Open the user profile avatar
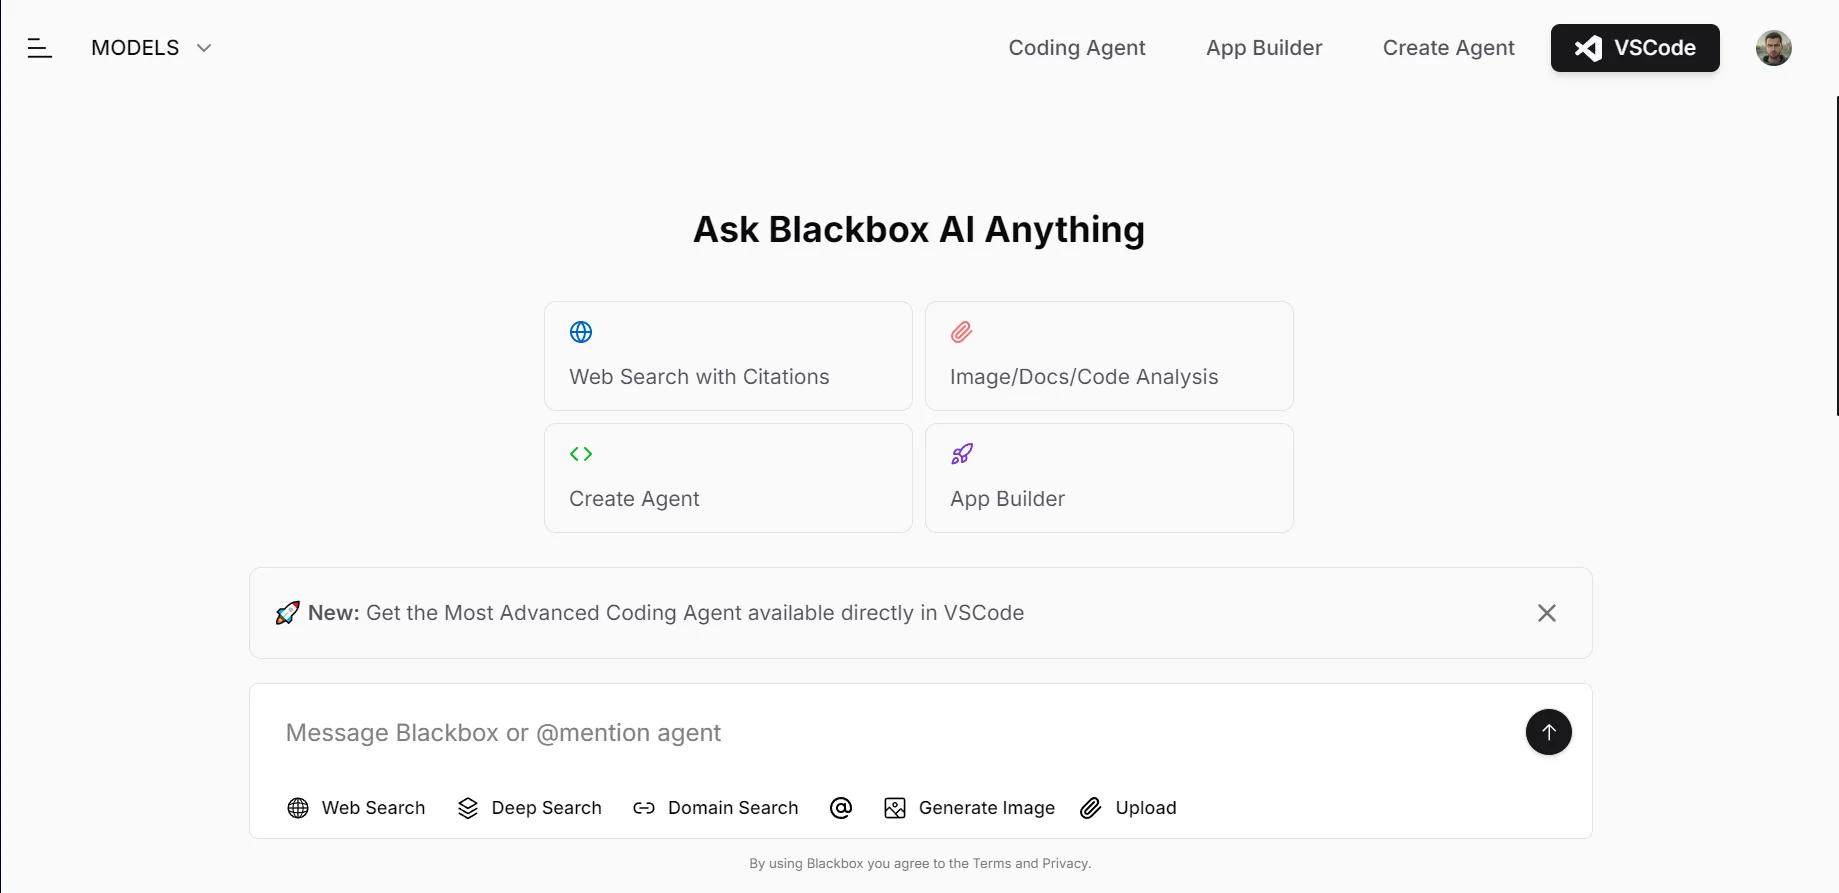Screen dimensions: 1839x893 click(x=1773, y=48)
